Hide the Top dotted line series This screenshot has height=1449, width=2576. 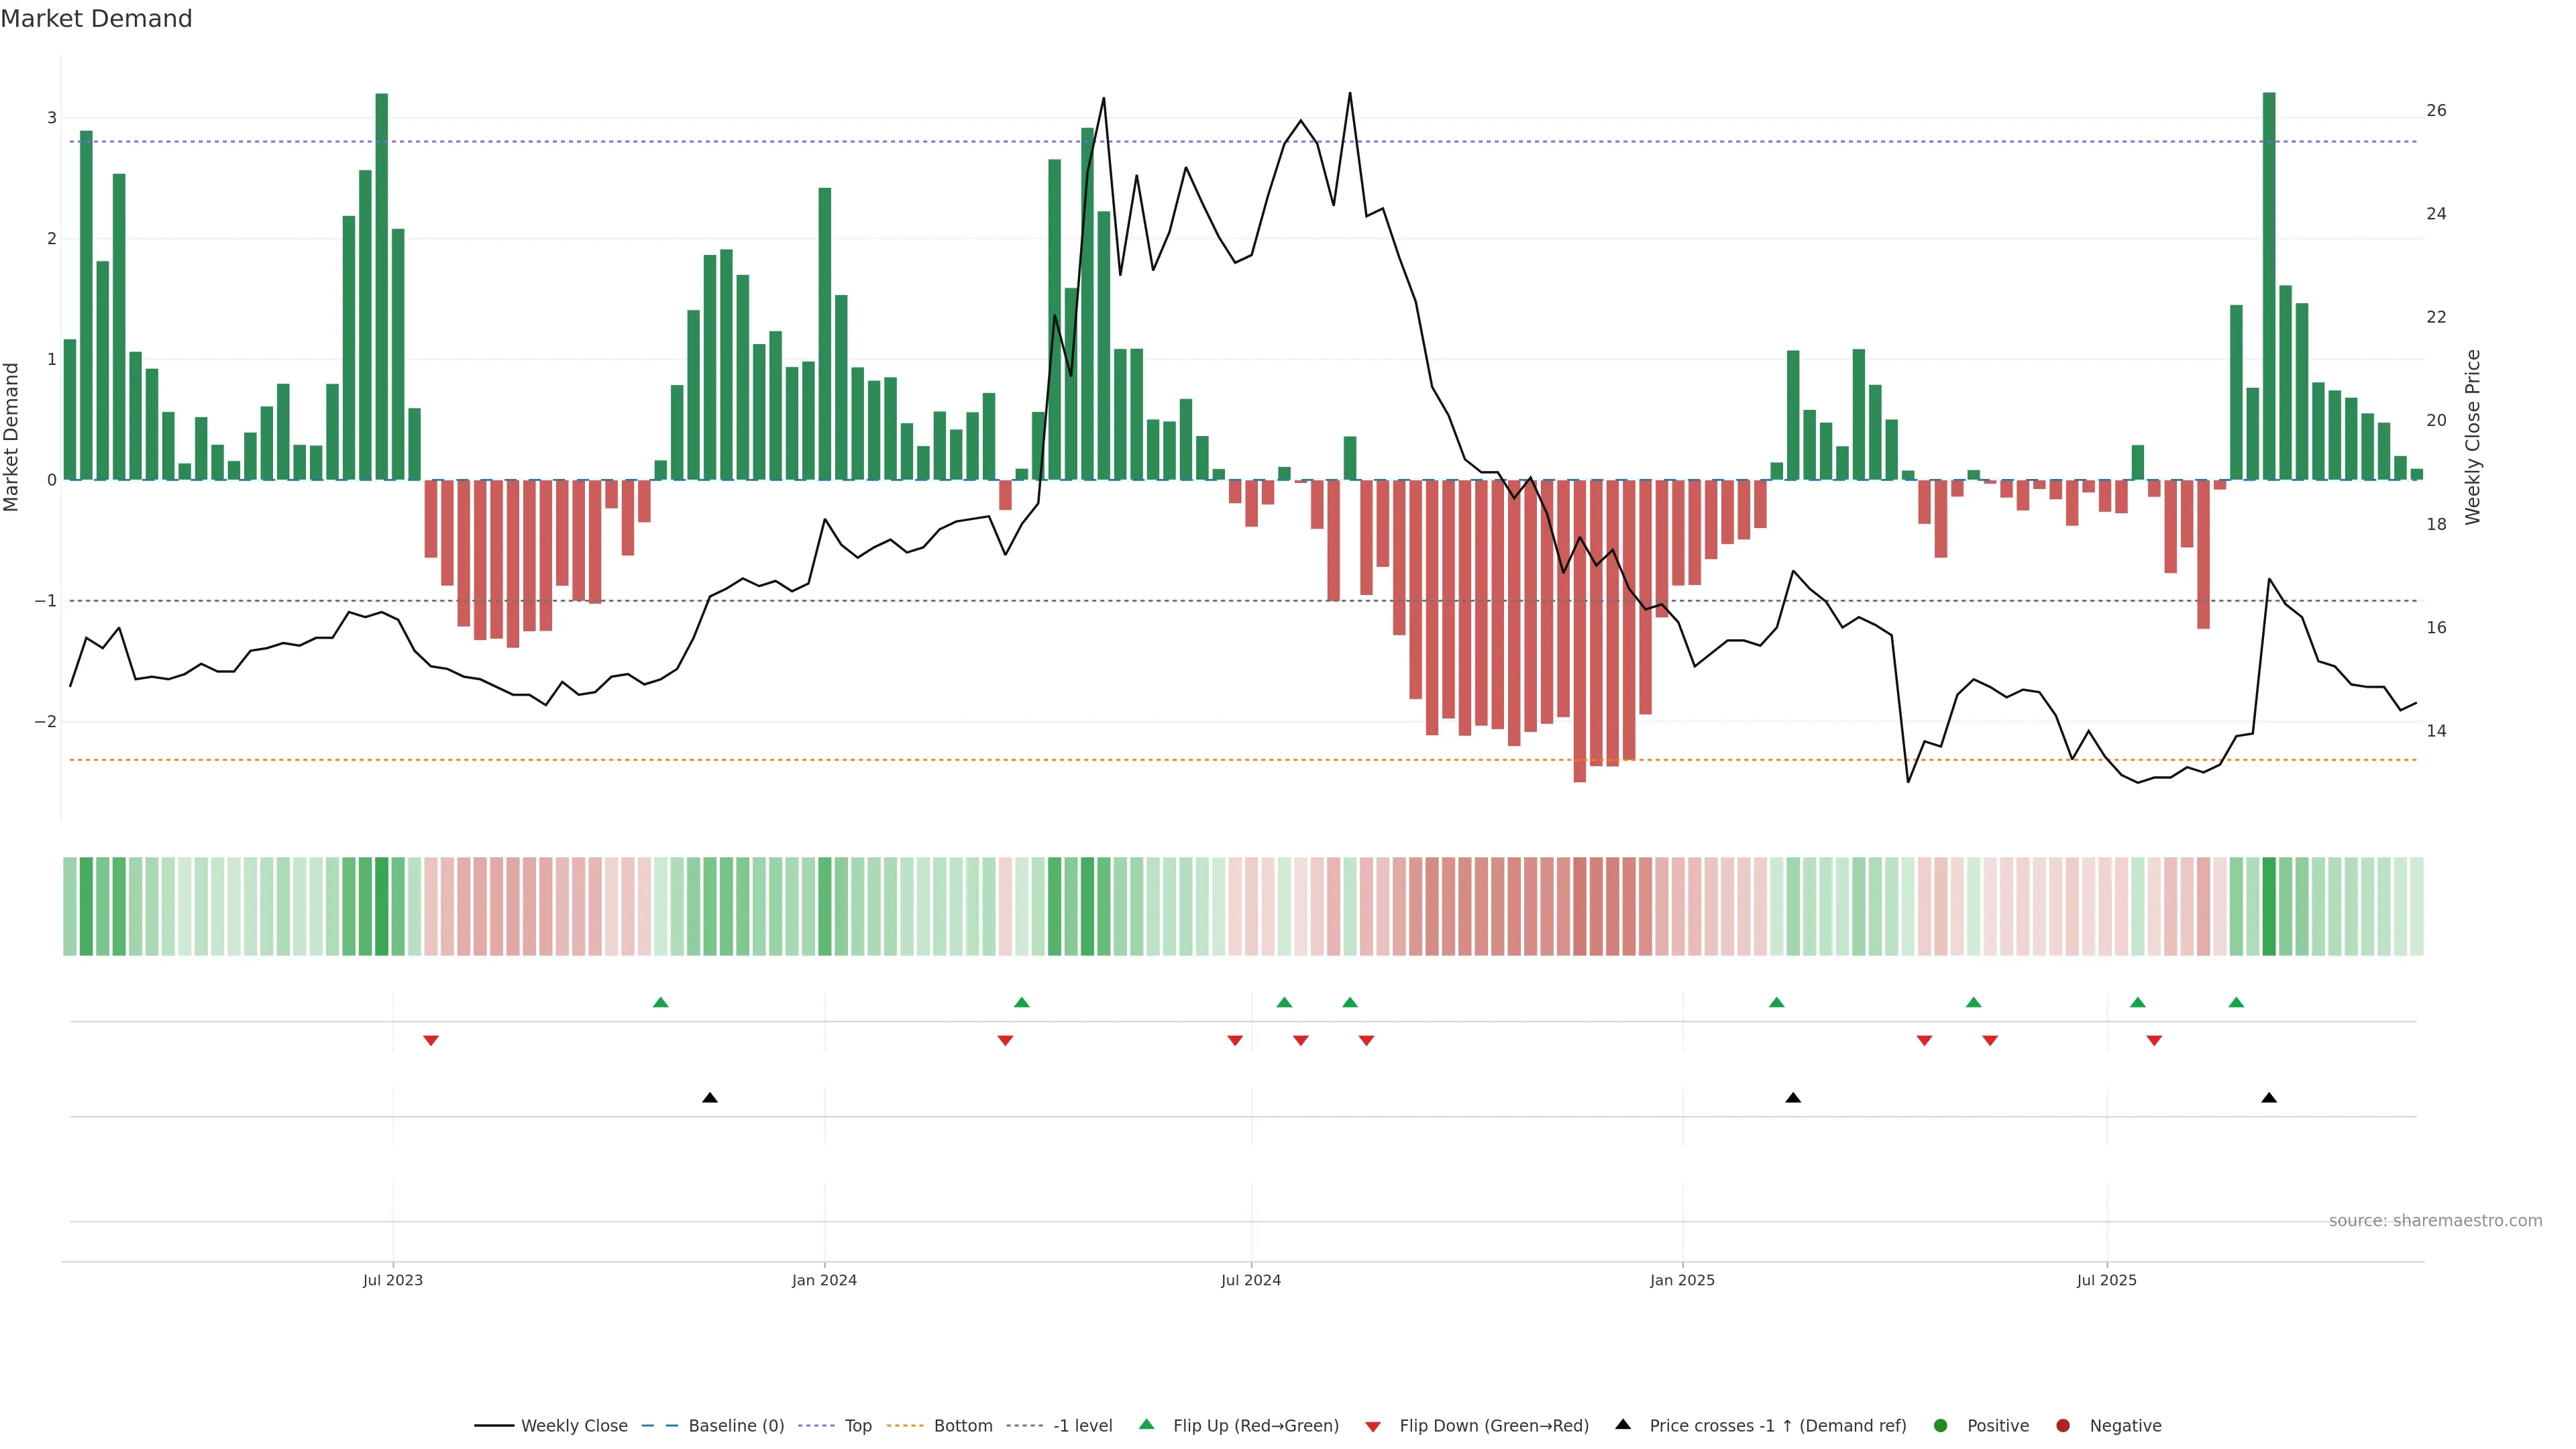857,1426
